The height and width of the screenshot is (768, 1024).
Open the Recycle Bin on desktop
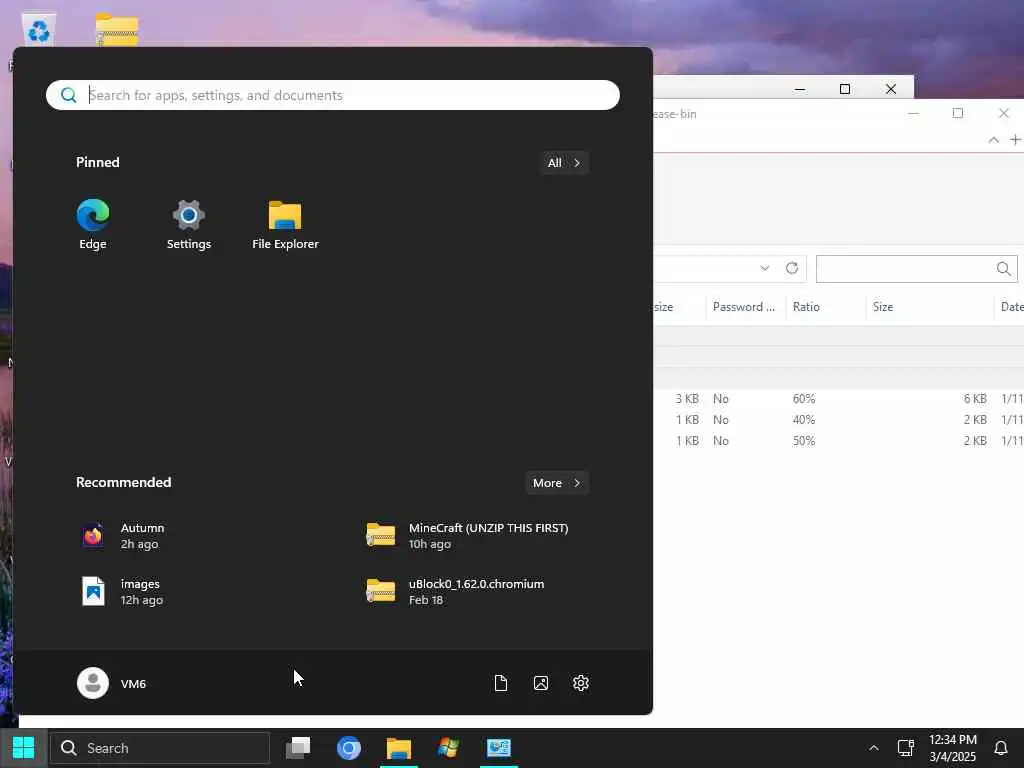pyautogui.click(x=39, y=30)
